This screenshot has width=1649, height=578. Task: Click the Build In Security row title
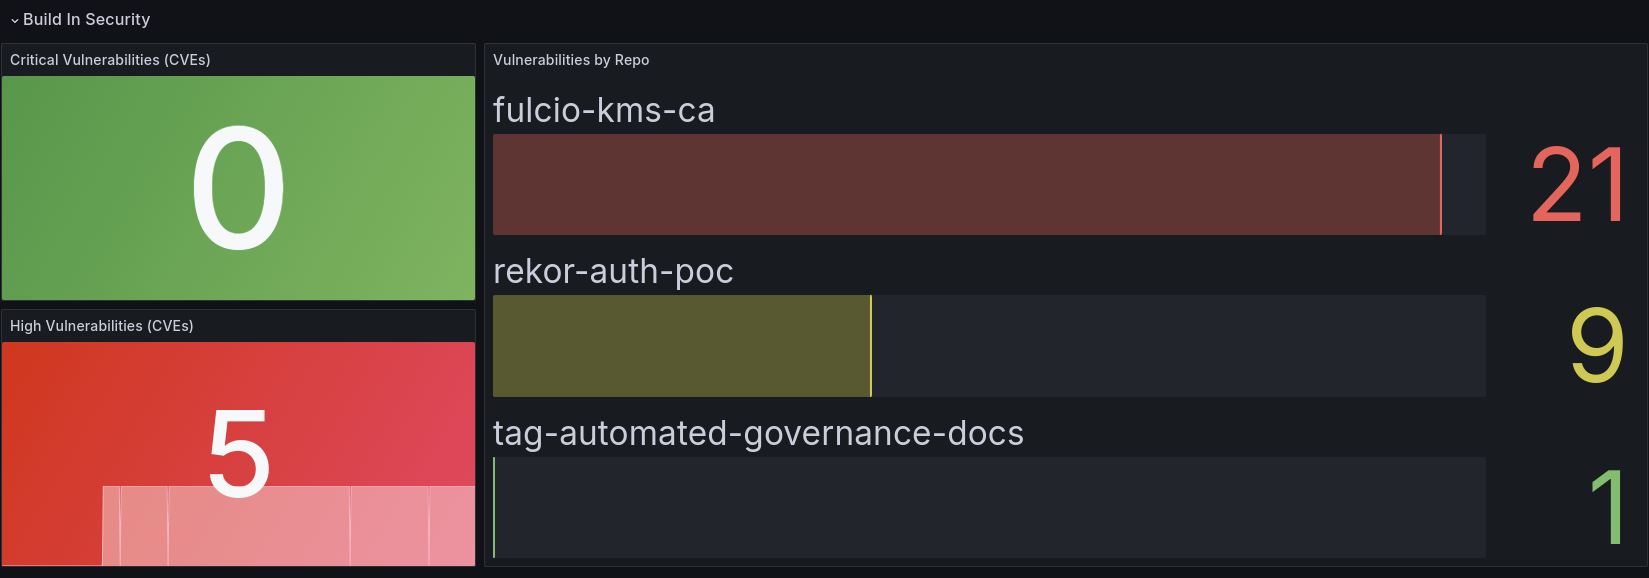point(86,19)
